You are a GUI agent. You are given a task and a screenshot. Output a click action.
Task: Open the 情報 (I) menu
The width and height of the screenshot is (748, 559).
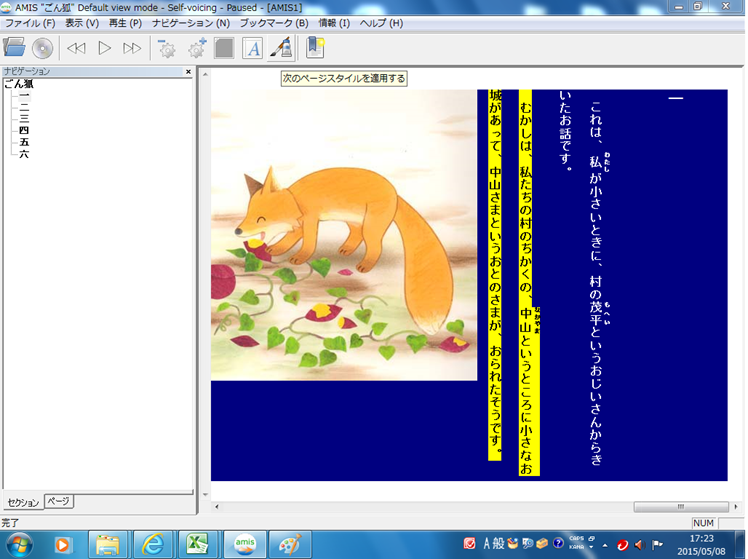point(334,23)
